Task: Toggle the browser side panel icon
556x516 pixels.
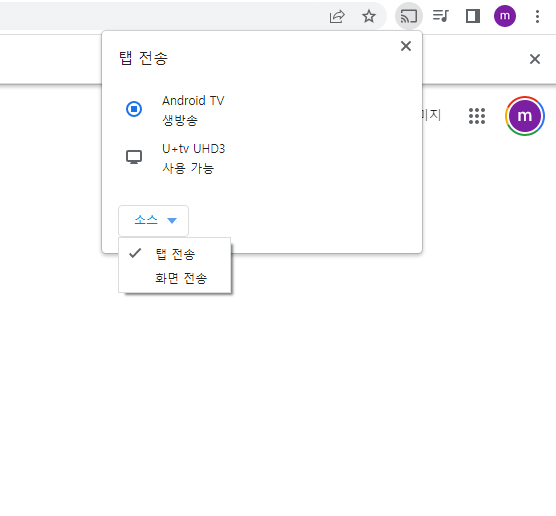Action: pos(473,16)
